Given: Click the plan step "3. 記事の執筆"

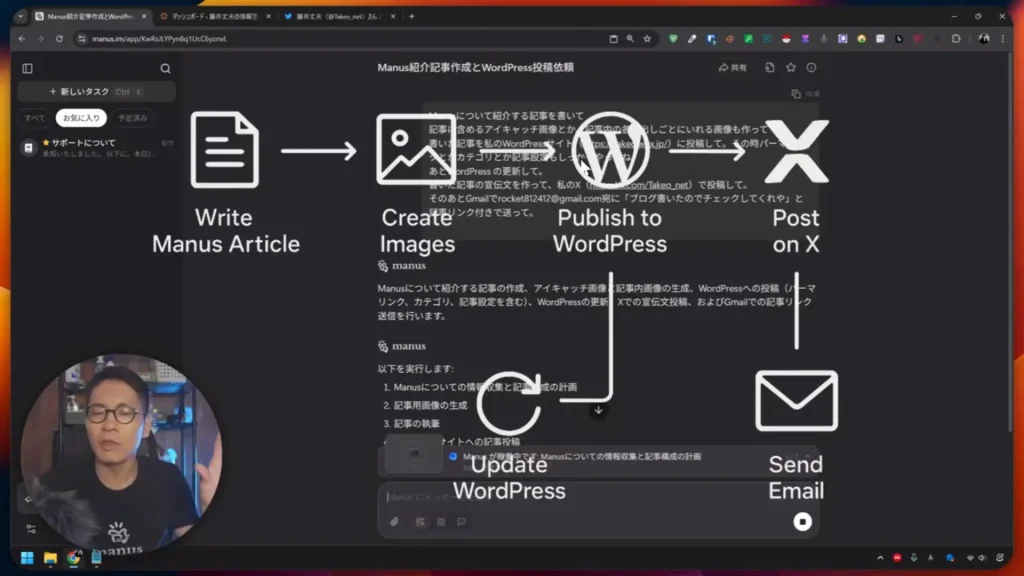Looking at the screenshot, I should pos(411,424).
